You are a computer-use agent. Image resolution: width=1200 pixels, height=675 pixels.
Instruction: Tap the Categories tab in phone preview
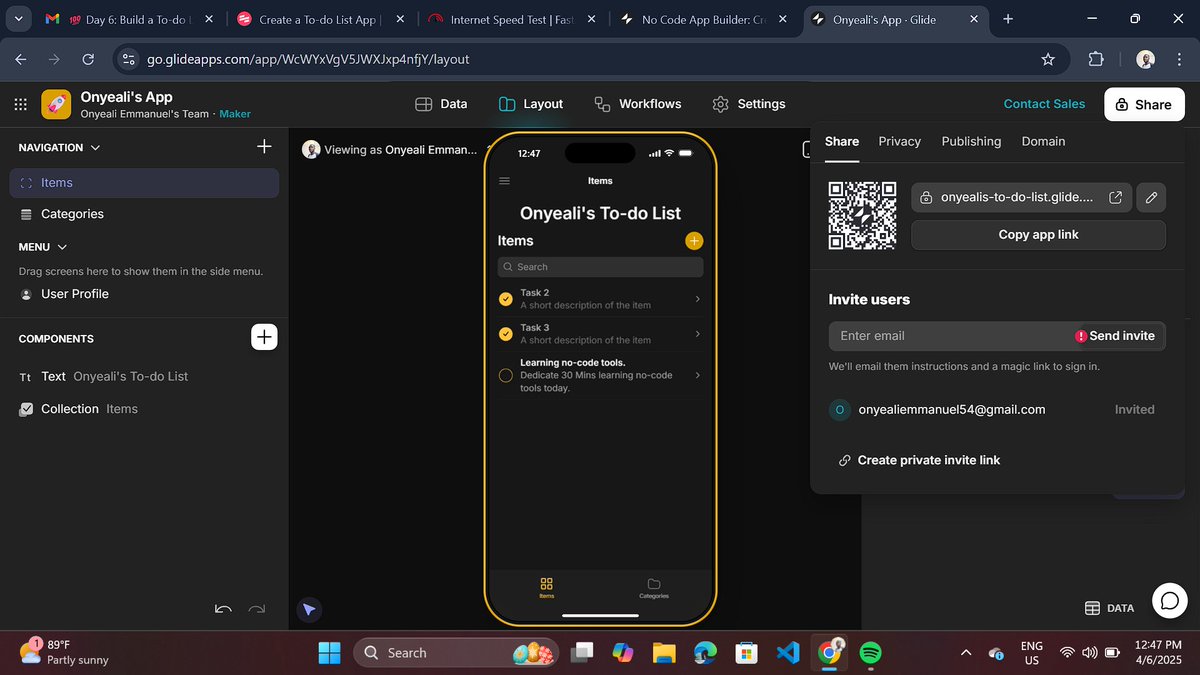(x=654, y=588)
